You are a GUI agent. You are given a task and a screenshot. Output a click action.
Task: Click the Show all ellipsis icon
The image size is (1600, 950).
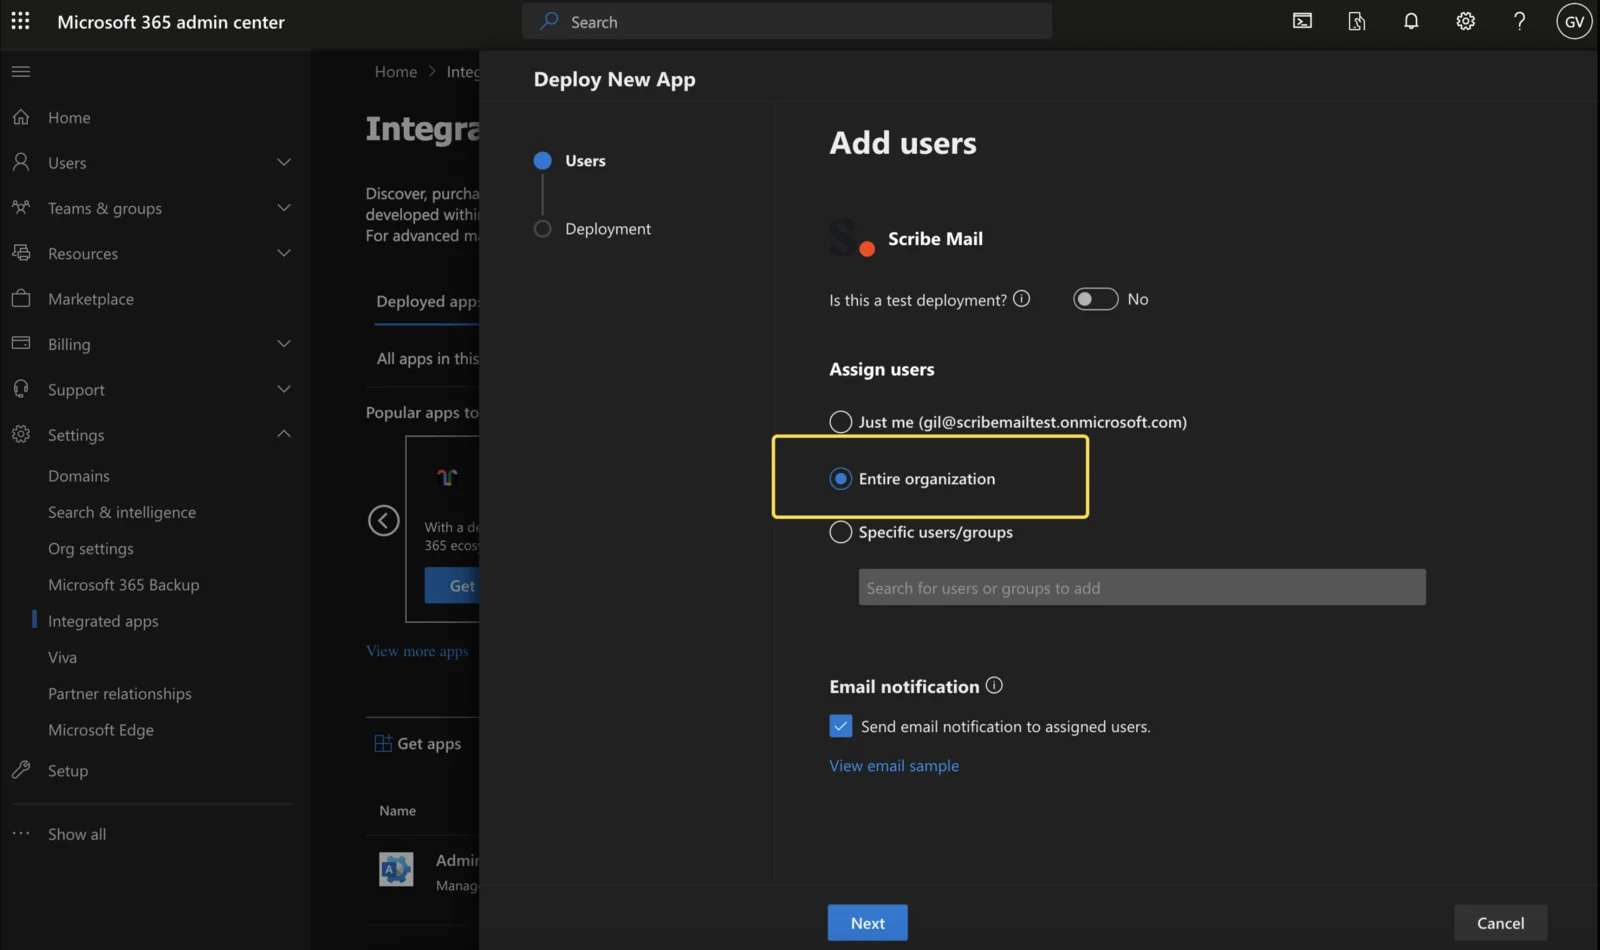pos(21,833)
